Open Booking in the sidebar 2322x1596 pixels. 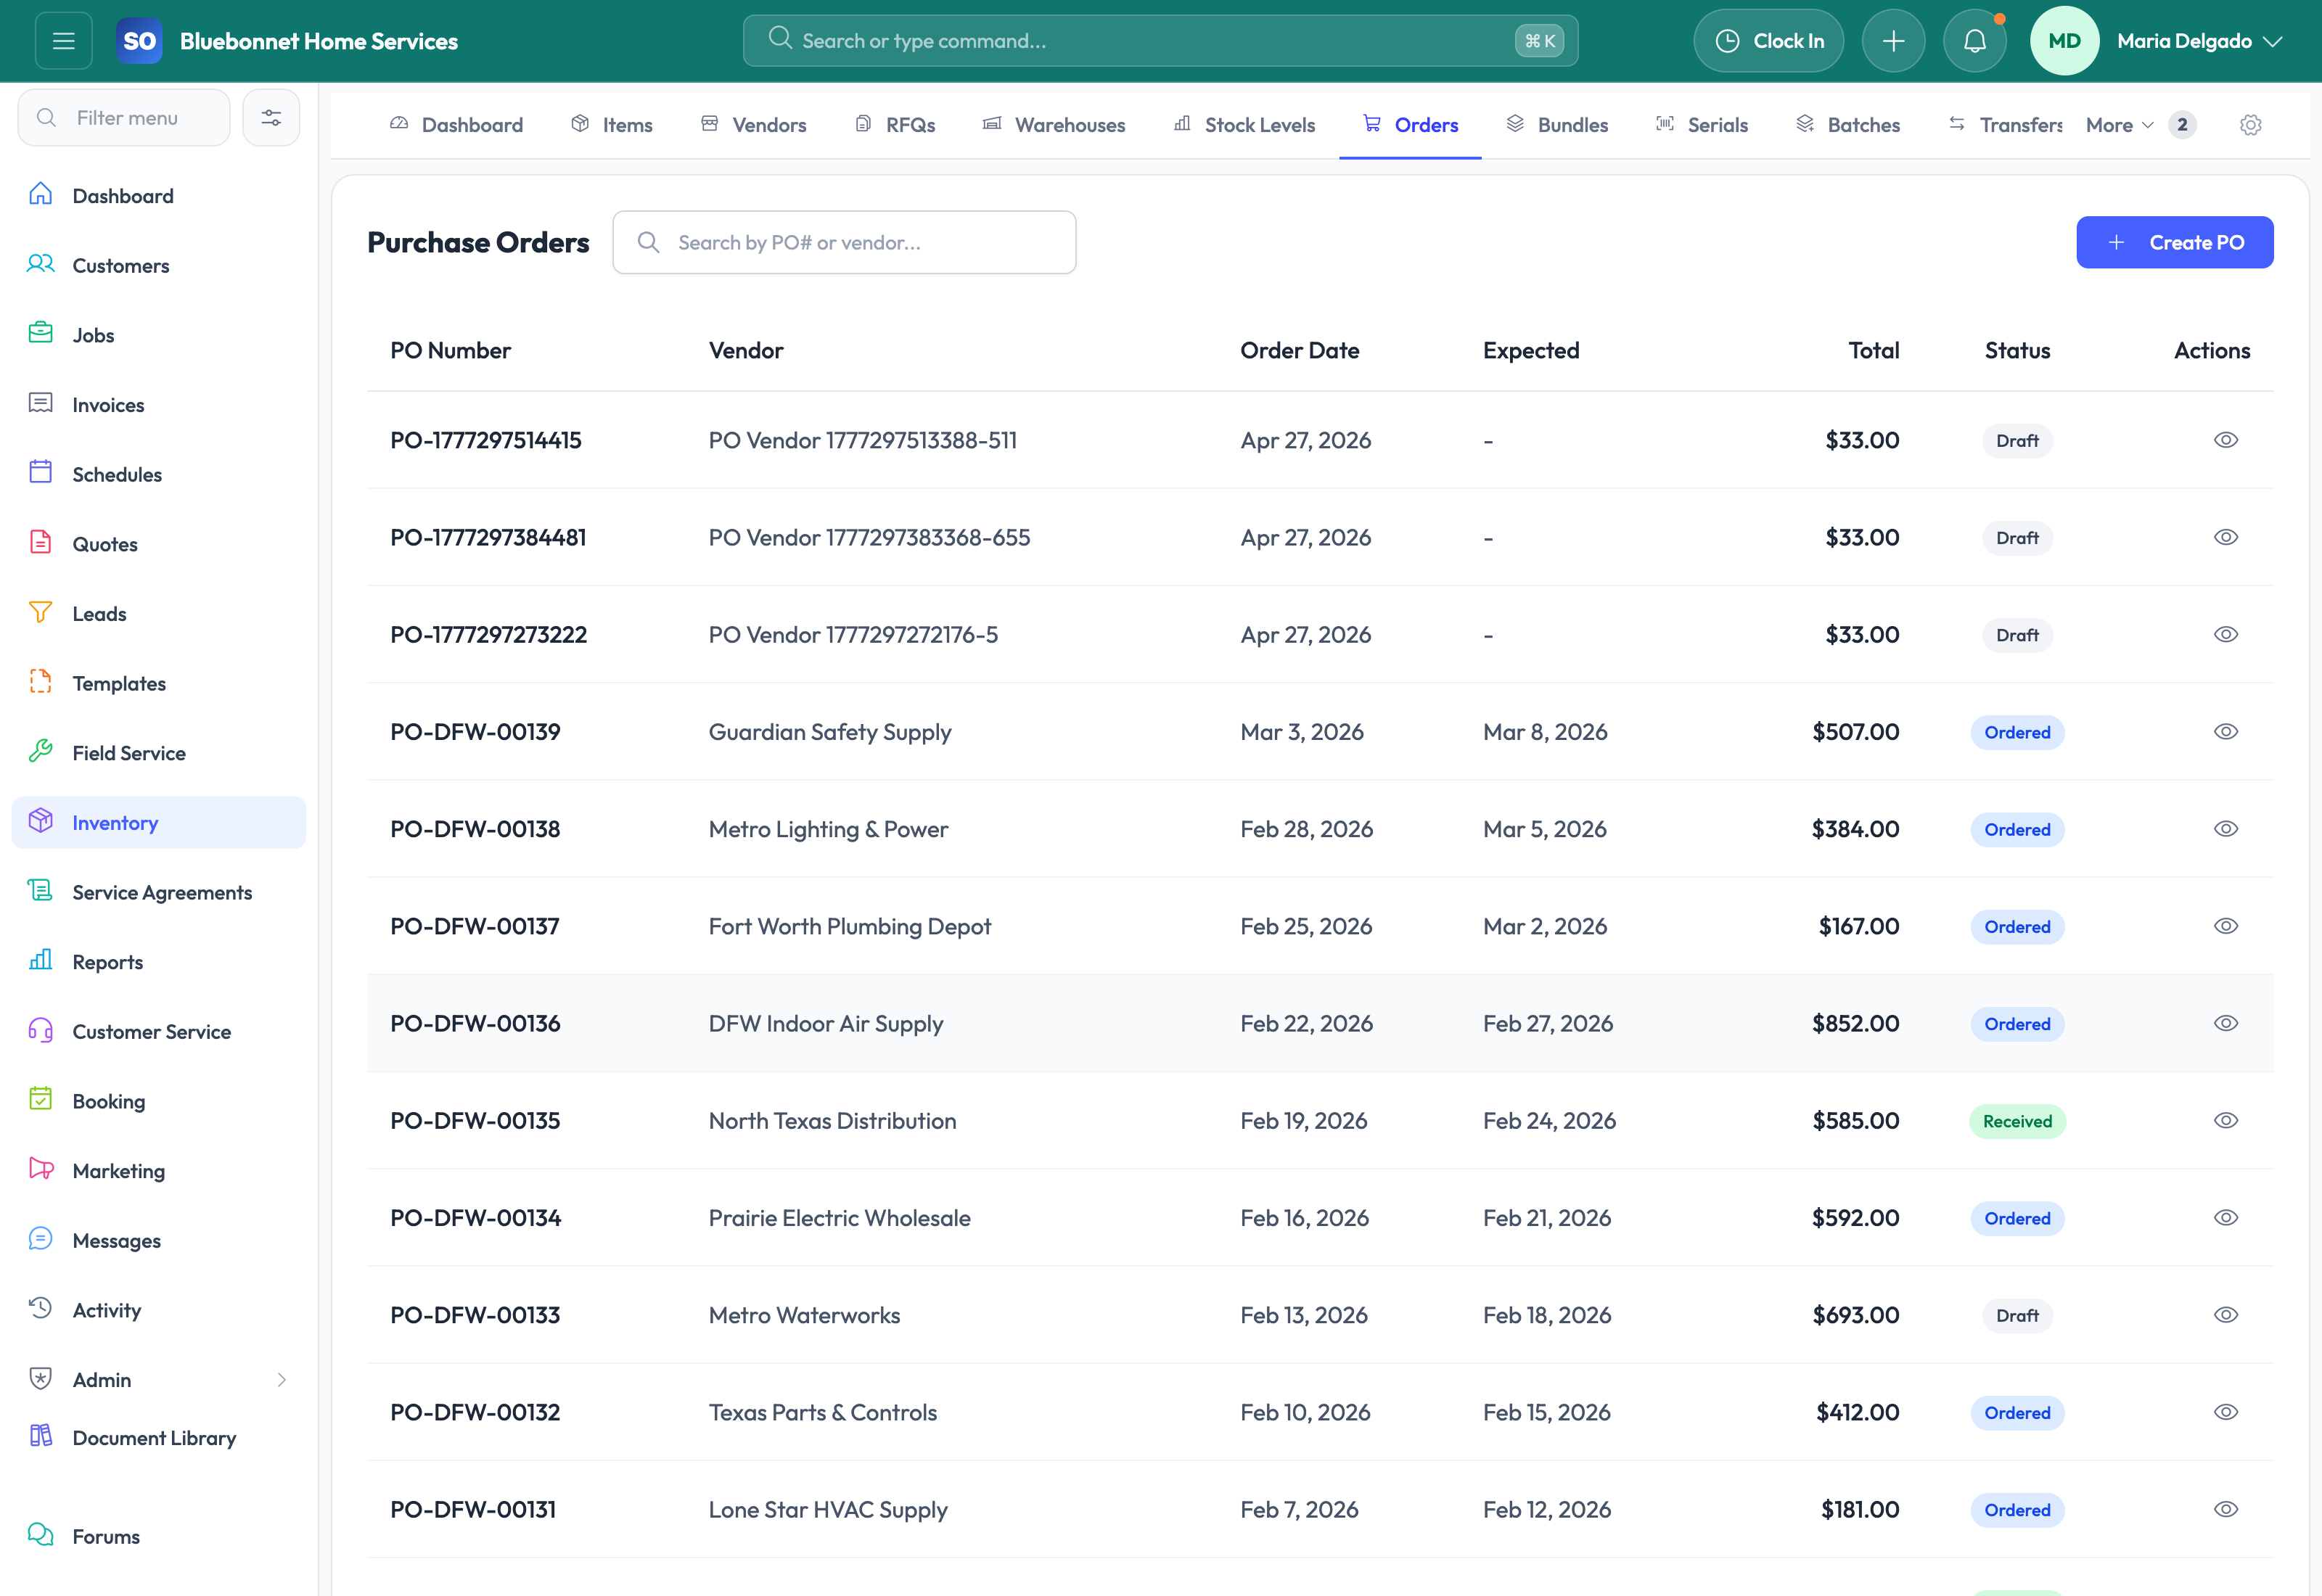point(159,1102)
